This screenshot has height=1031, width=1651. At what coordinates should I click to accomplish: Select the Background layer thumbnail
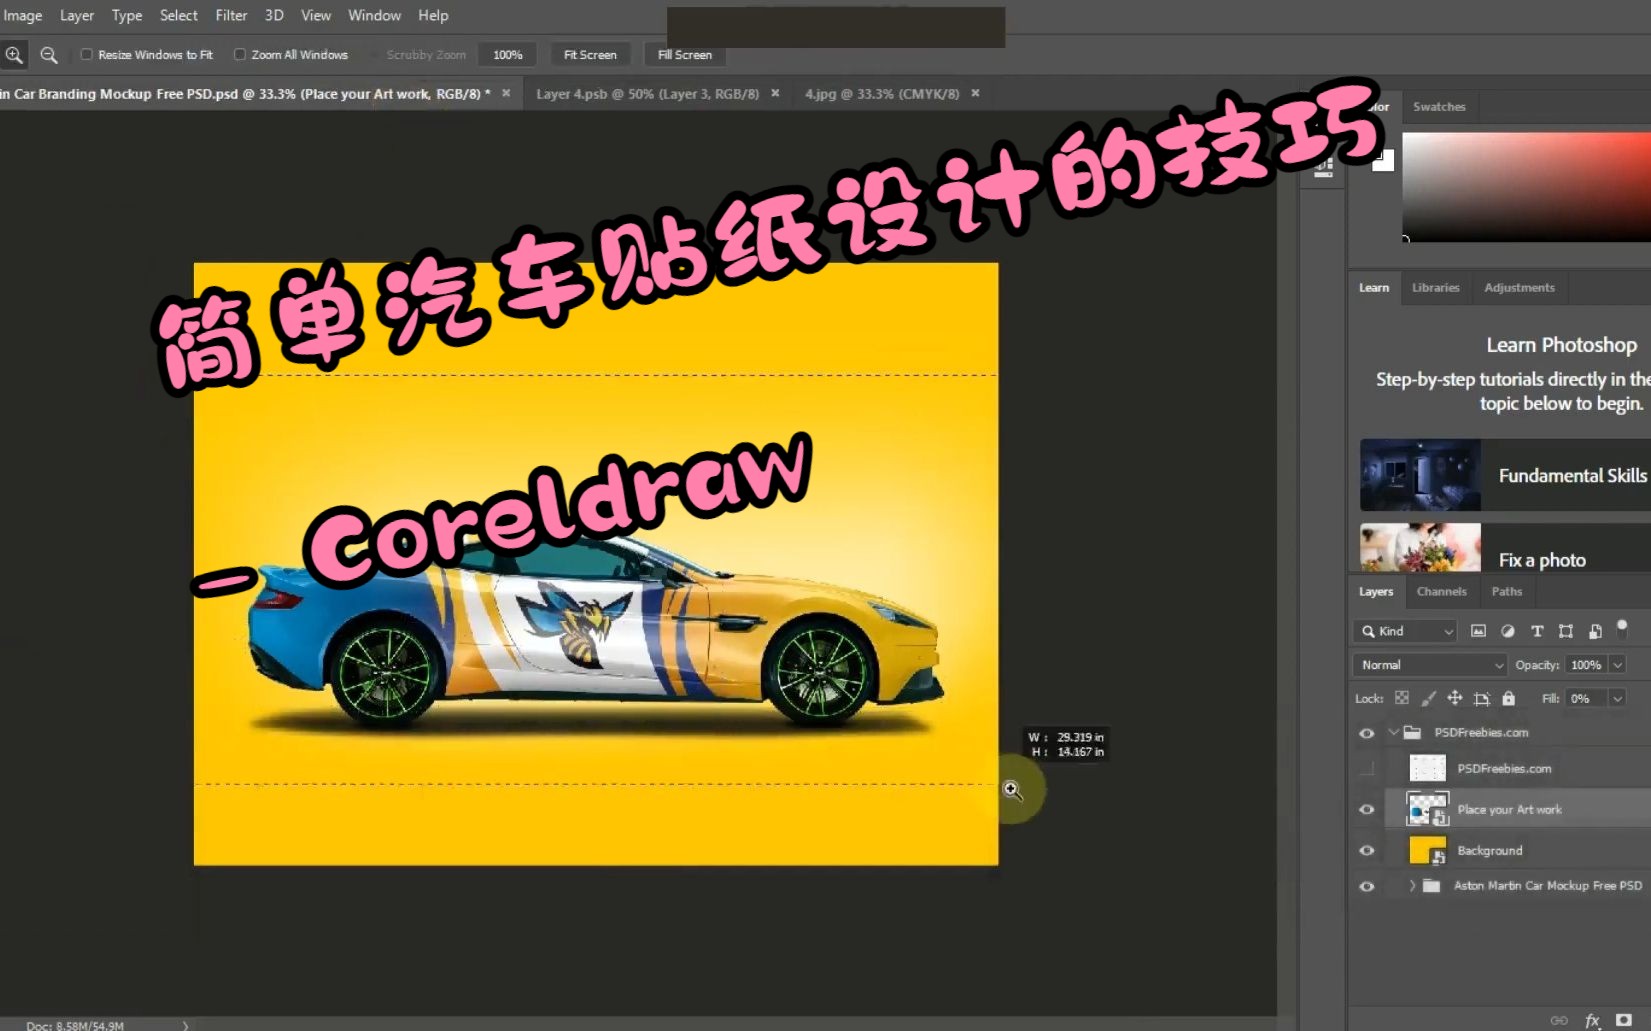tap(1427, 850)
